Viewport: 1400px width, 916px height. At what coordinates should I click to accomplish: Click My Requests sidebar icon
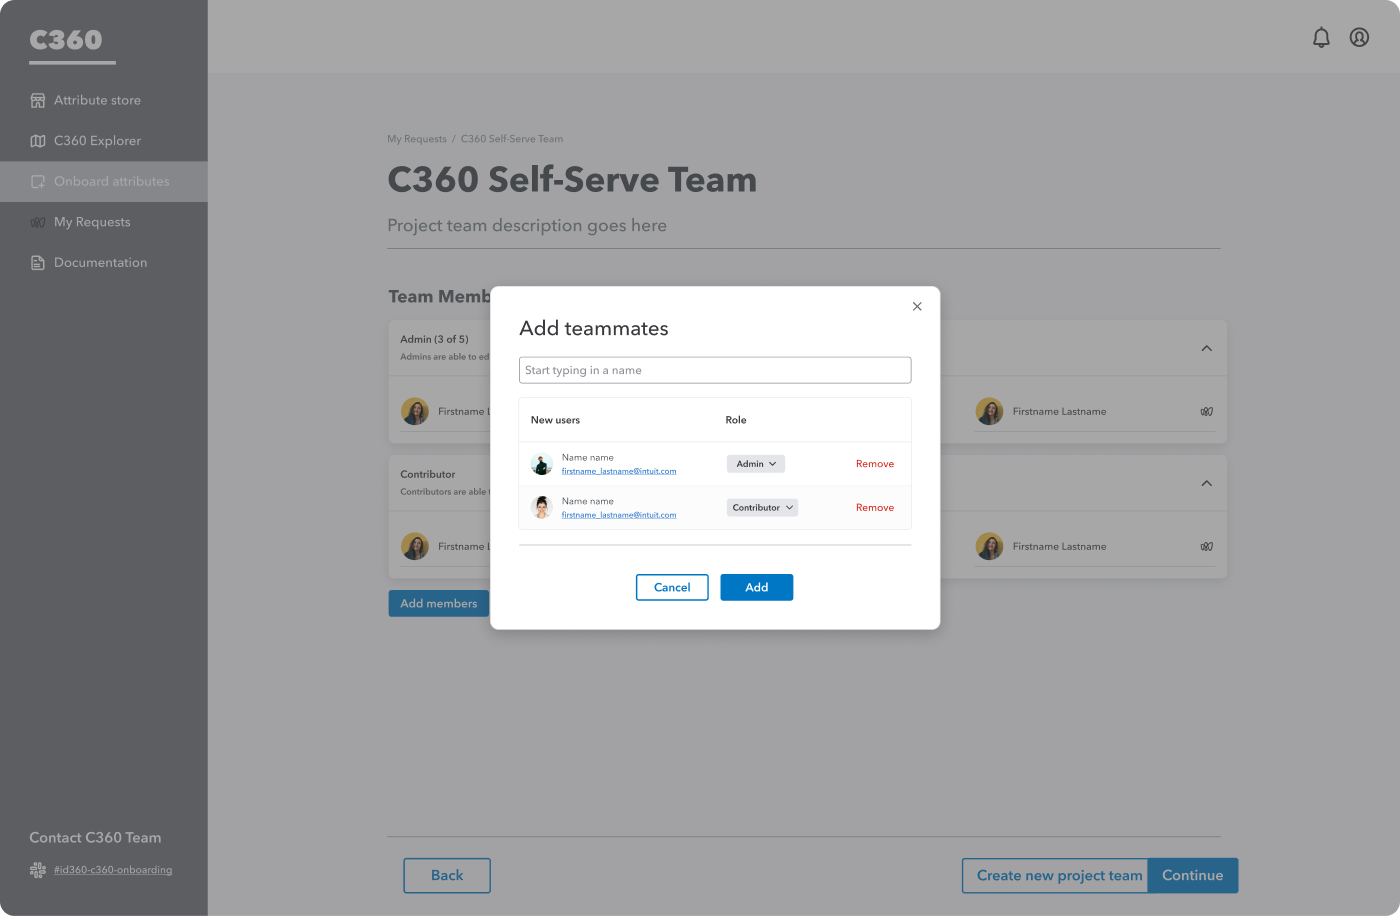38,222
